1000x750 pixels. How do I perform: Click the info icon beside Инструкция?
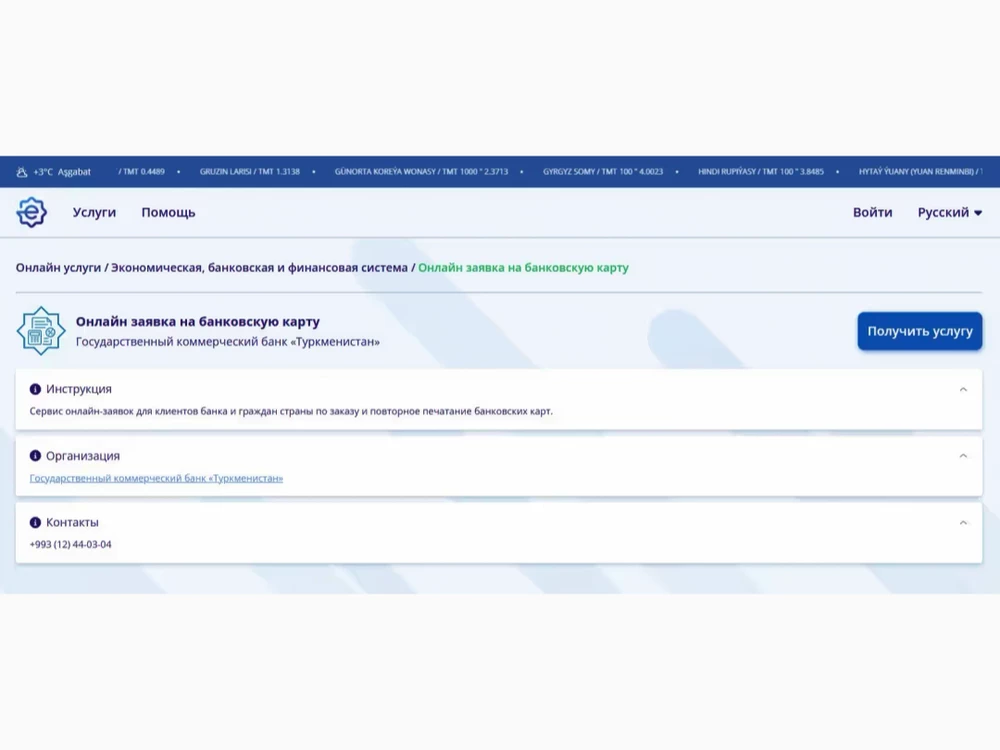point(35,389)
